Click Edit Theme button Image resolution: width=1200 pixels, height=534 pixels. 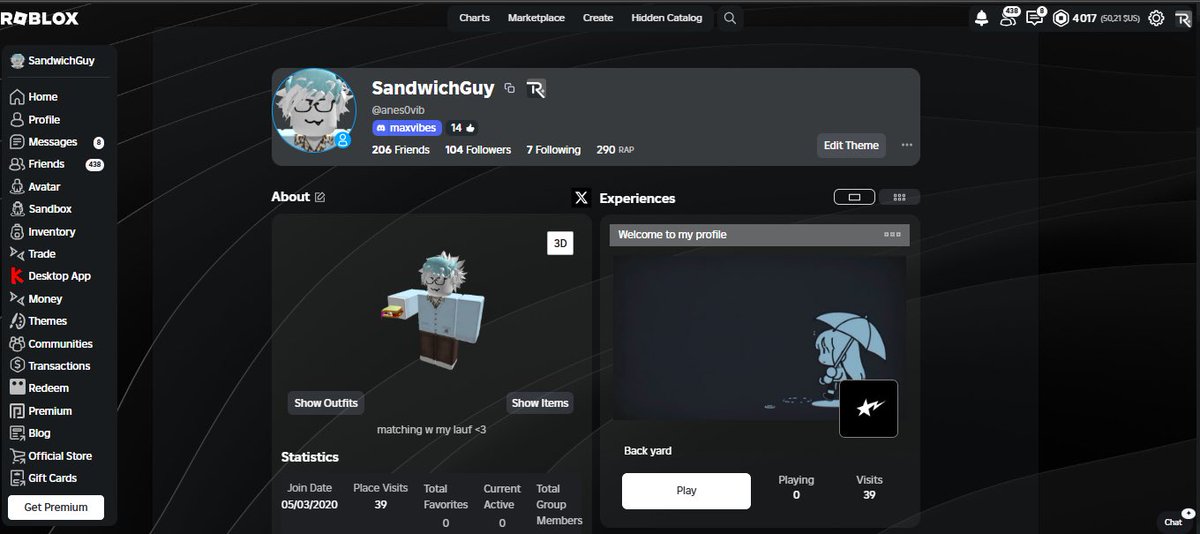click(851, 145)
